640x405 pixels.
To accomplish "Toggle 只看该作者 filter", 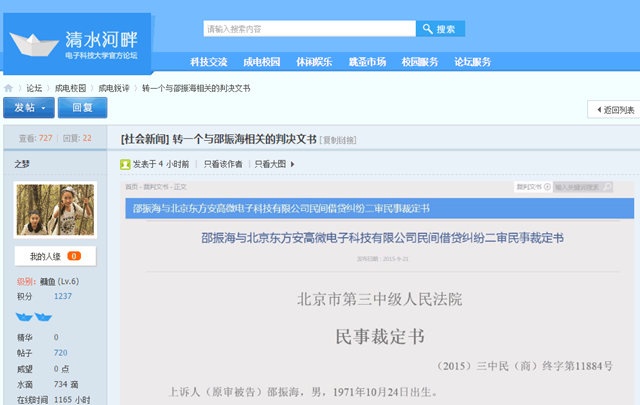I will tap(222, 163).
